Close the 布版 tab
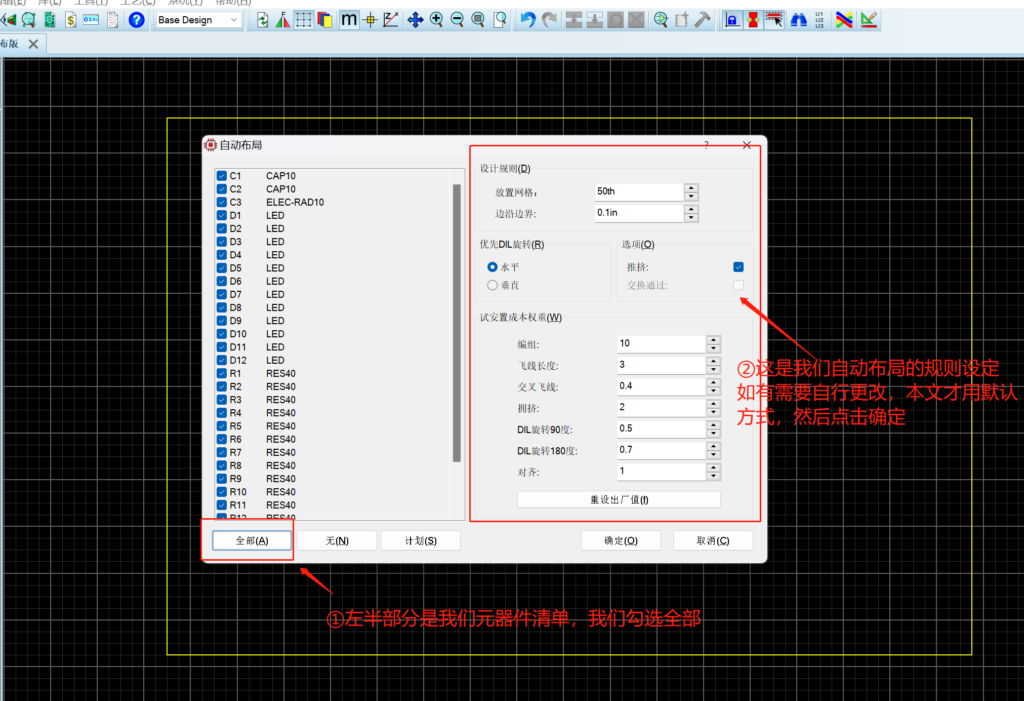 [x=33, y=44]
